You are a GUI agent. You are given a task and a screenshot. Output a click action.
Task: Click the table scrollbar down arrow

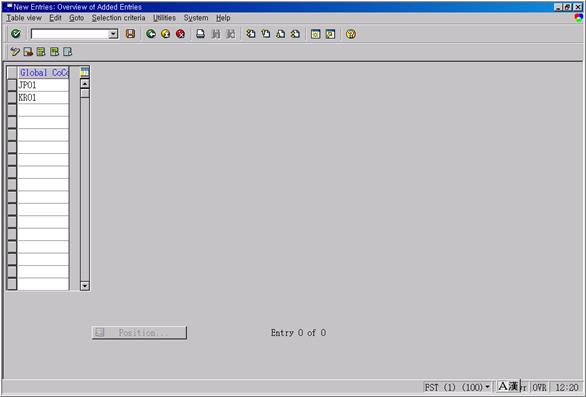click(85, 286)
